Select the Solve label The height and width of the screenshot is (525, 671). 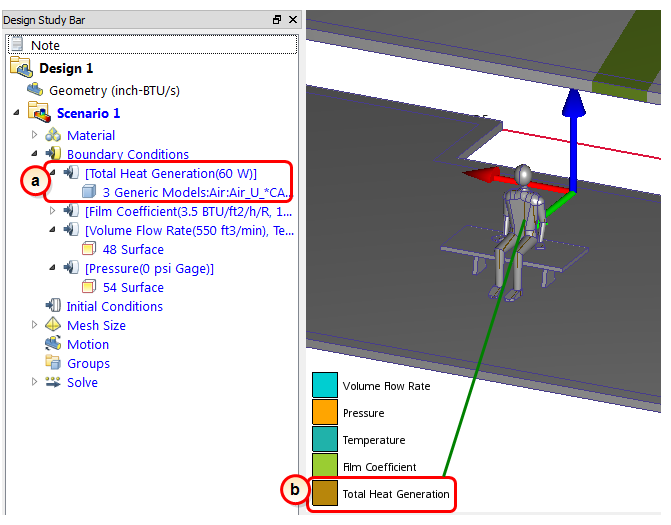(82, 382)
